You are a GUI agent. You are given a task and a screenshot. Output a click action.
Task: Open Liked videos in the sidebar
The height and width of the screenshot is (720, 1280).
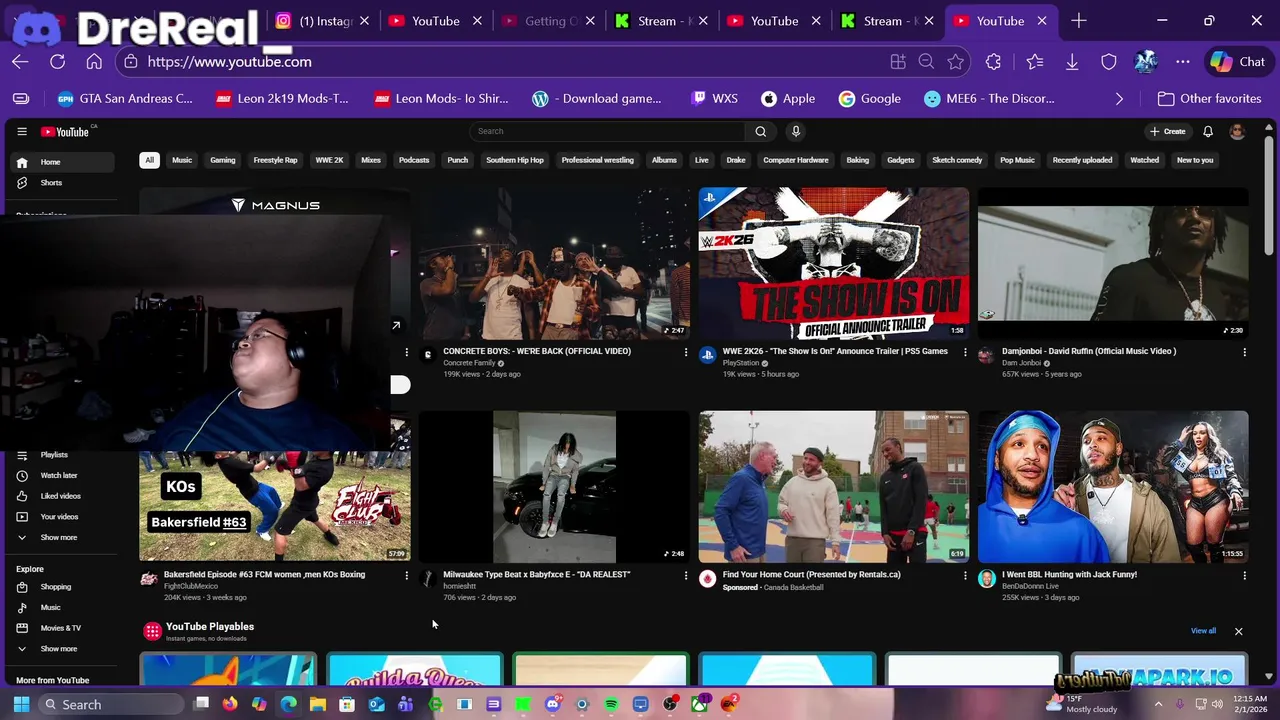click(x=61, y=496)
